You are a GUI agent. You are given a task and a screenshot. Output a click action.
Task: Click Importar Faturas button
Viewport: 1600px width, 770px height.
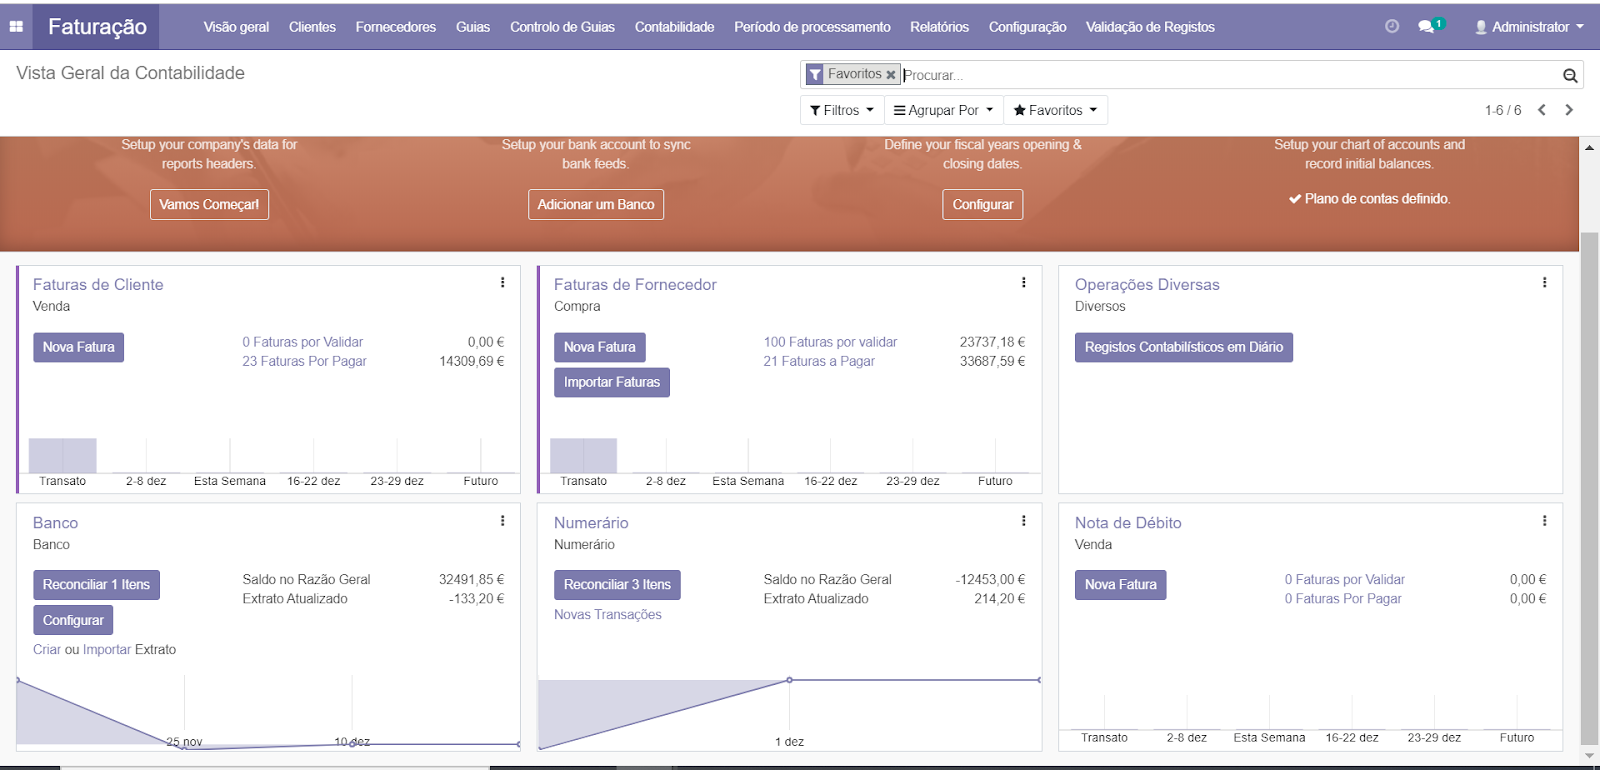[x=611, y=382]
